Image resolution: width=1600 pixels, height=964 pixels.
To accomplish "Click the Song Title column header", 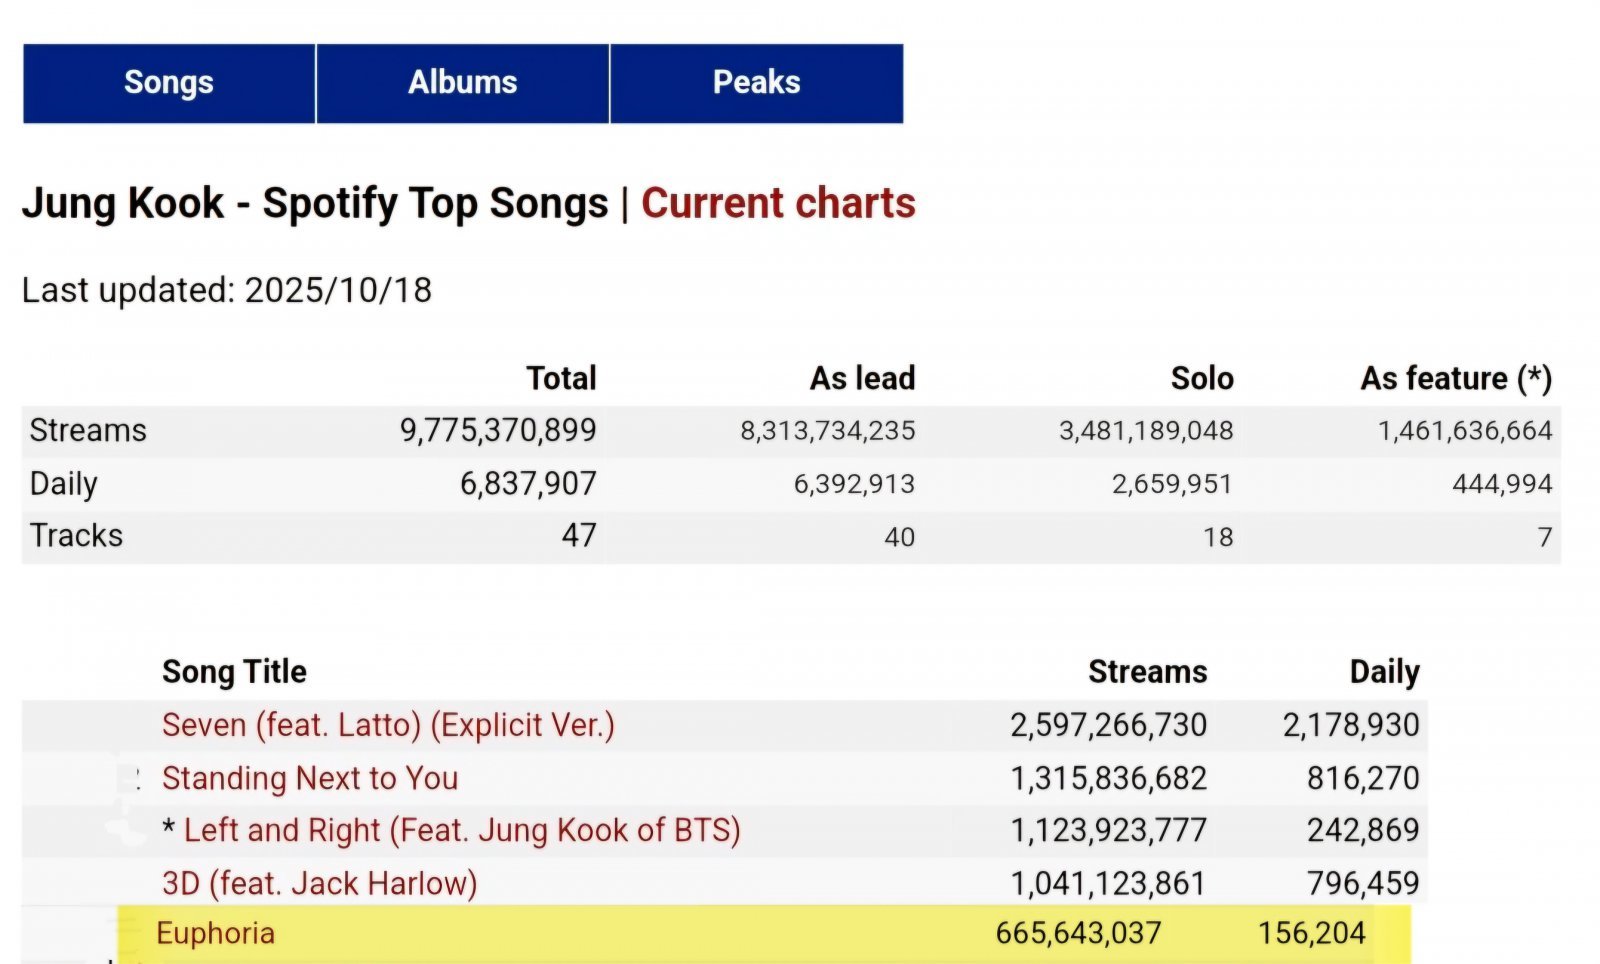I will [x=234, y=672].
